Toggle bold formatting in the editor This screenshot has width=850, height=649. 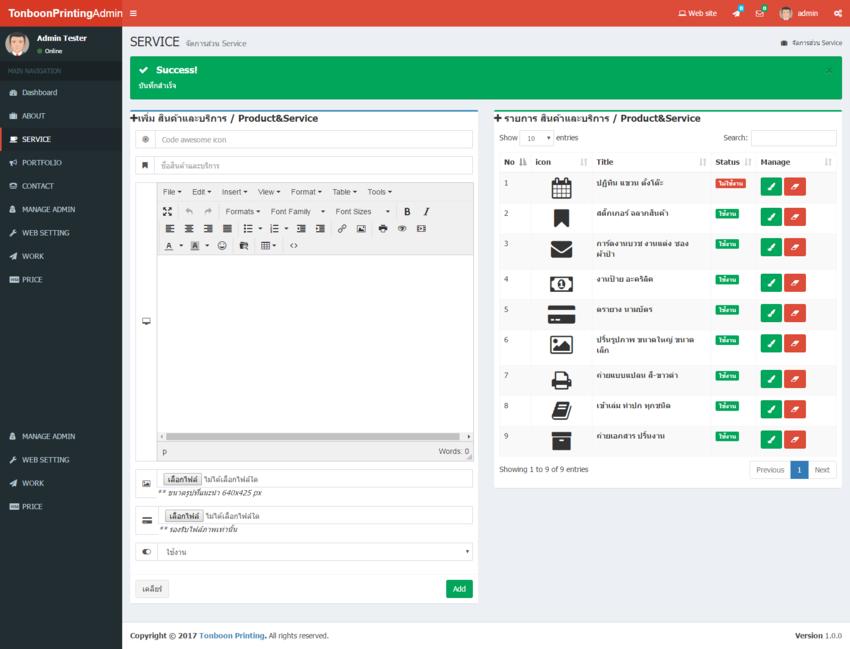[x=408, y=212]
